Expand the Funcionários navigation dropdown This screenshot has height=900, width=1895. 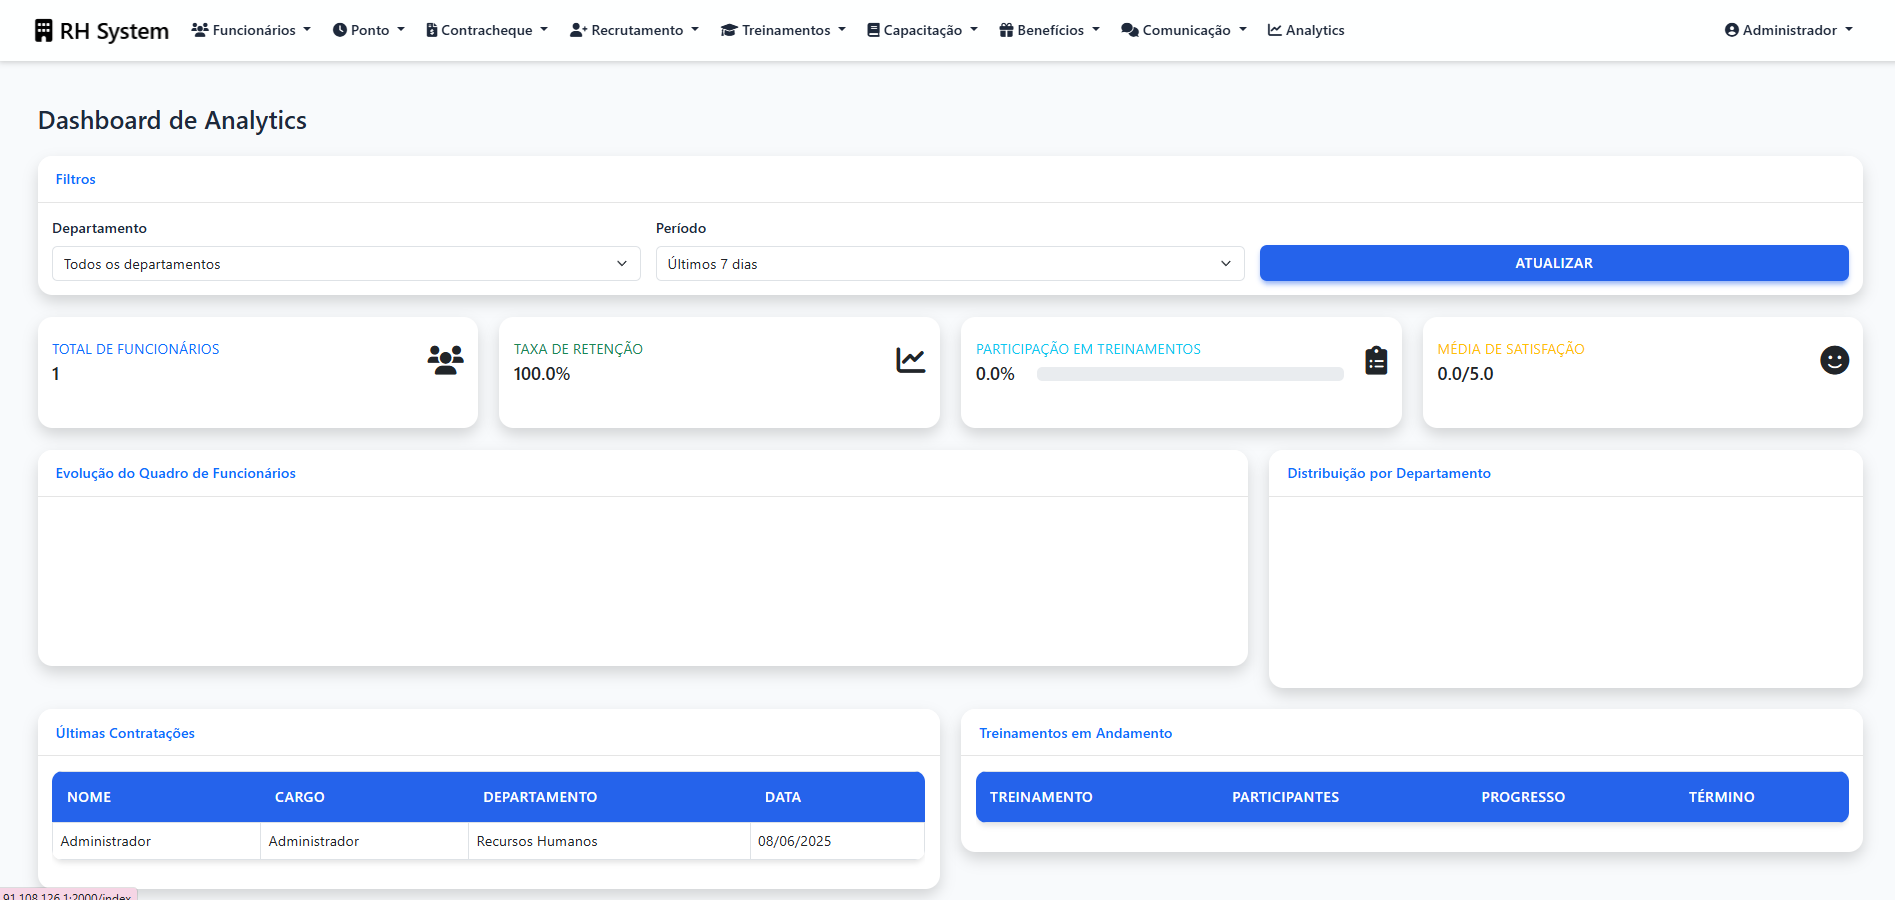click(x=252, y=30)
